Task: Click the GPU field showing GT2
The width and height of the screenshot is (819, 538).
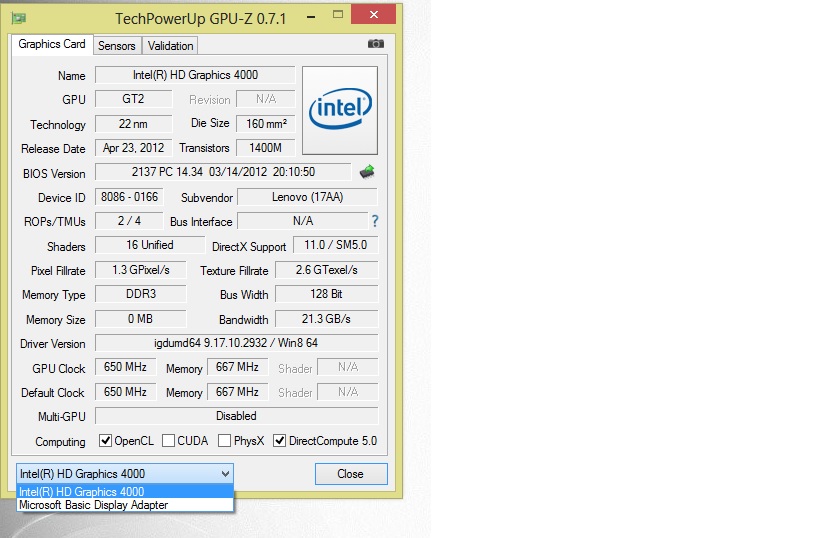Action: point(133,99)
